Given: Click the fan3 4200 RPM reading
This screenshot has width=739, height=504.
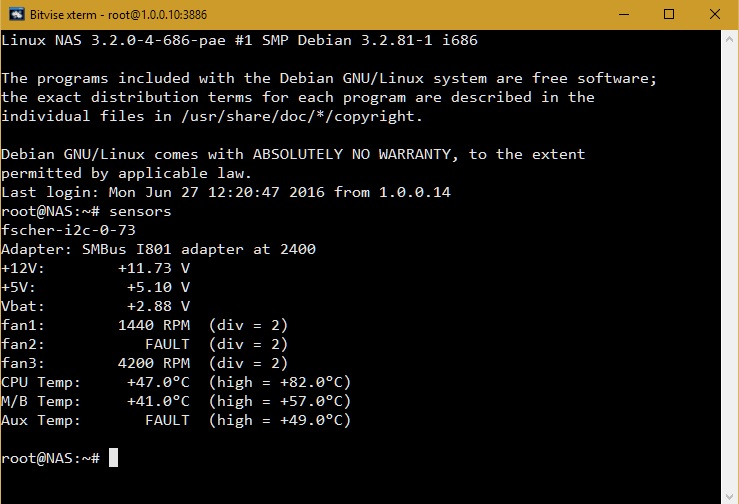Looking at the screenshot, I should [153, 363].
